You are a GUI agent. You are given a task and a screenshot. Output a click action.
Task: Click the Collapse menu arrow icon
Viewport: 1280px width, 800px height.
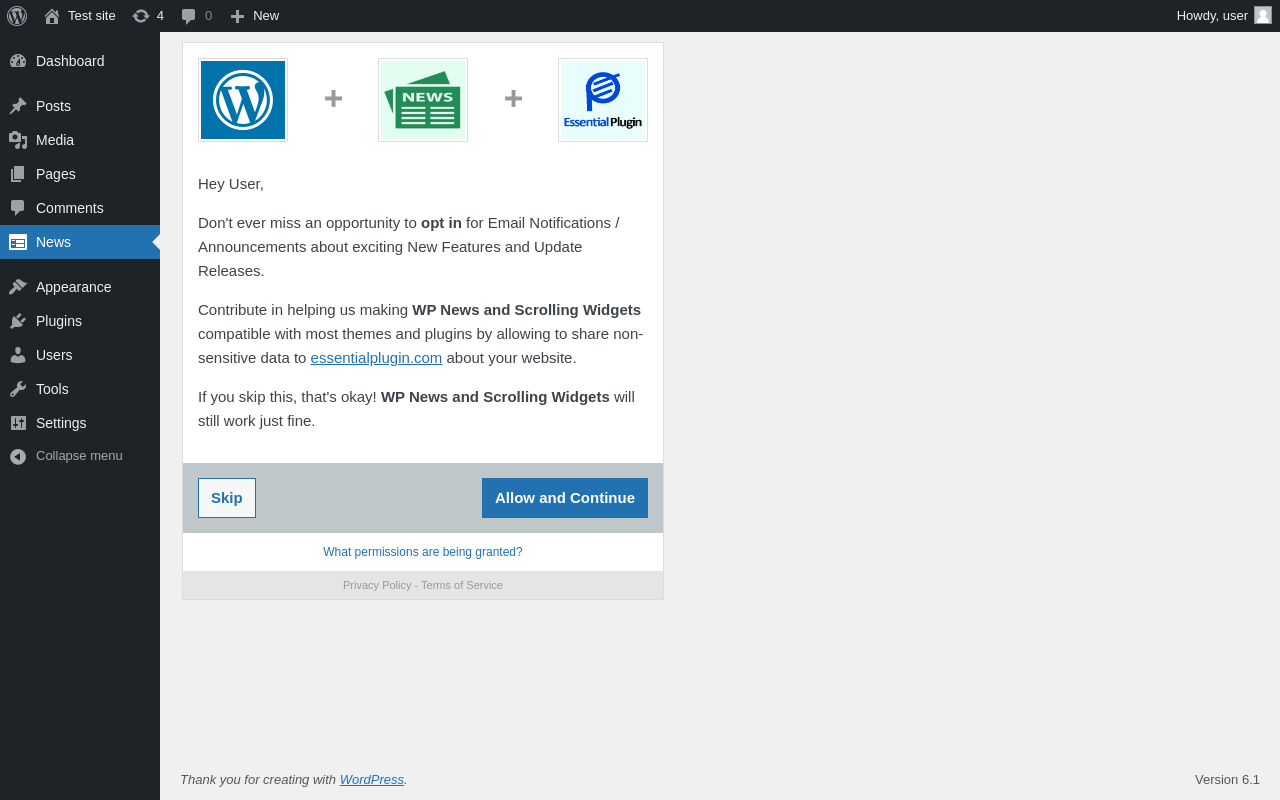pos(18,456)
